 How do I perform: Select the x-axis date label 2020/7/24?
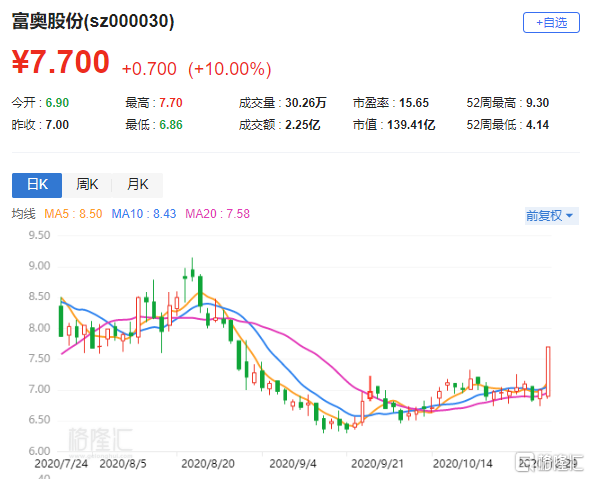coord(61,464)
